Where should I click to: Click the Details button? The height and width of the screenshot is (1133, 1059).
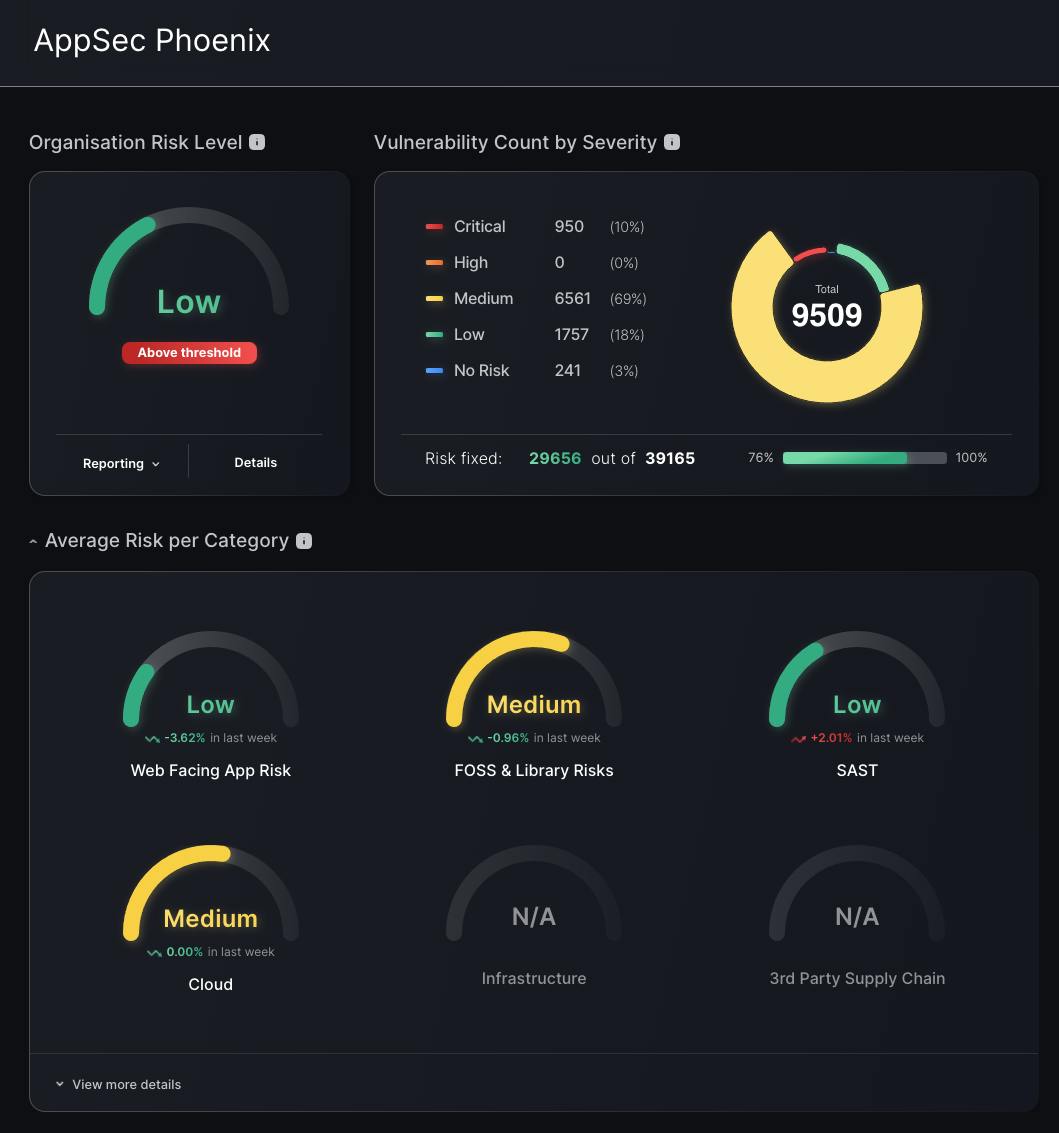(256, 462)
